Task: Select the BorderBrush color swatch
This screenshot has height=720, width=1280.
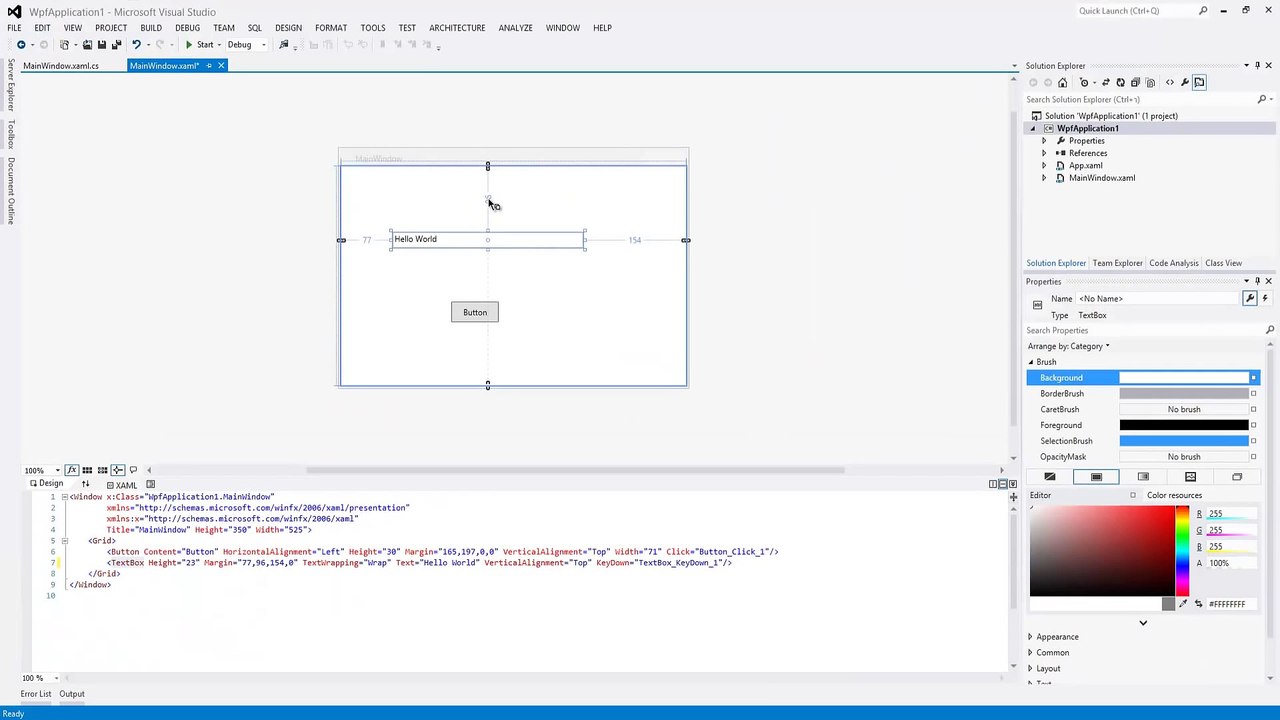Action: [1184, 394]
